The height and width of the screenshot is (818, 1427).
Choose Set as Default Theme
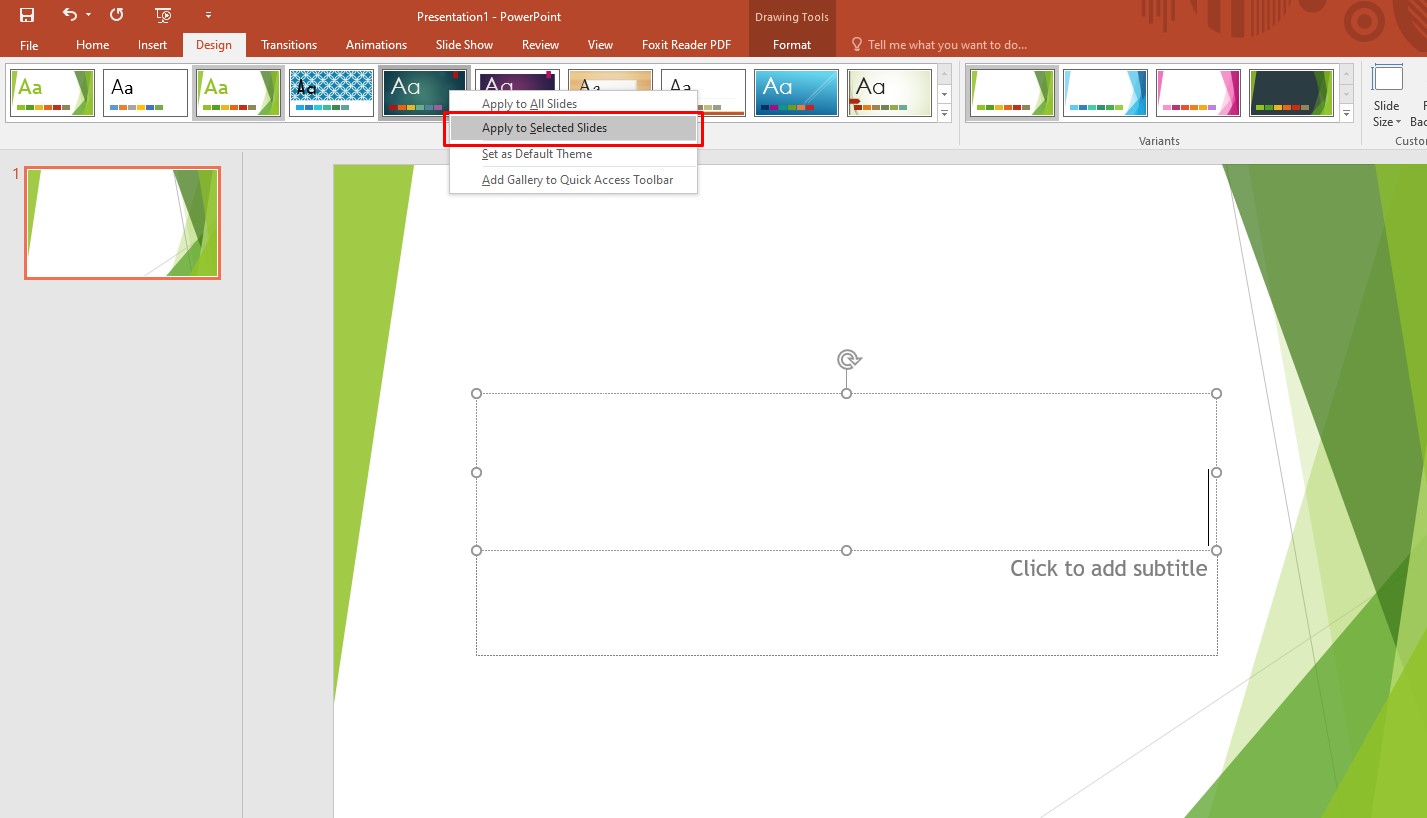537,154
